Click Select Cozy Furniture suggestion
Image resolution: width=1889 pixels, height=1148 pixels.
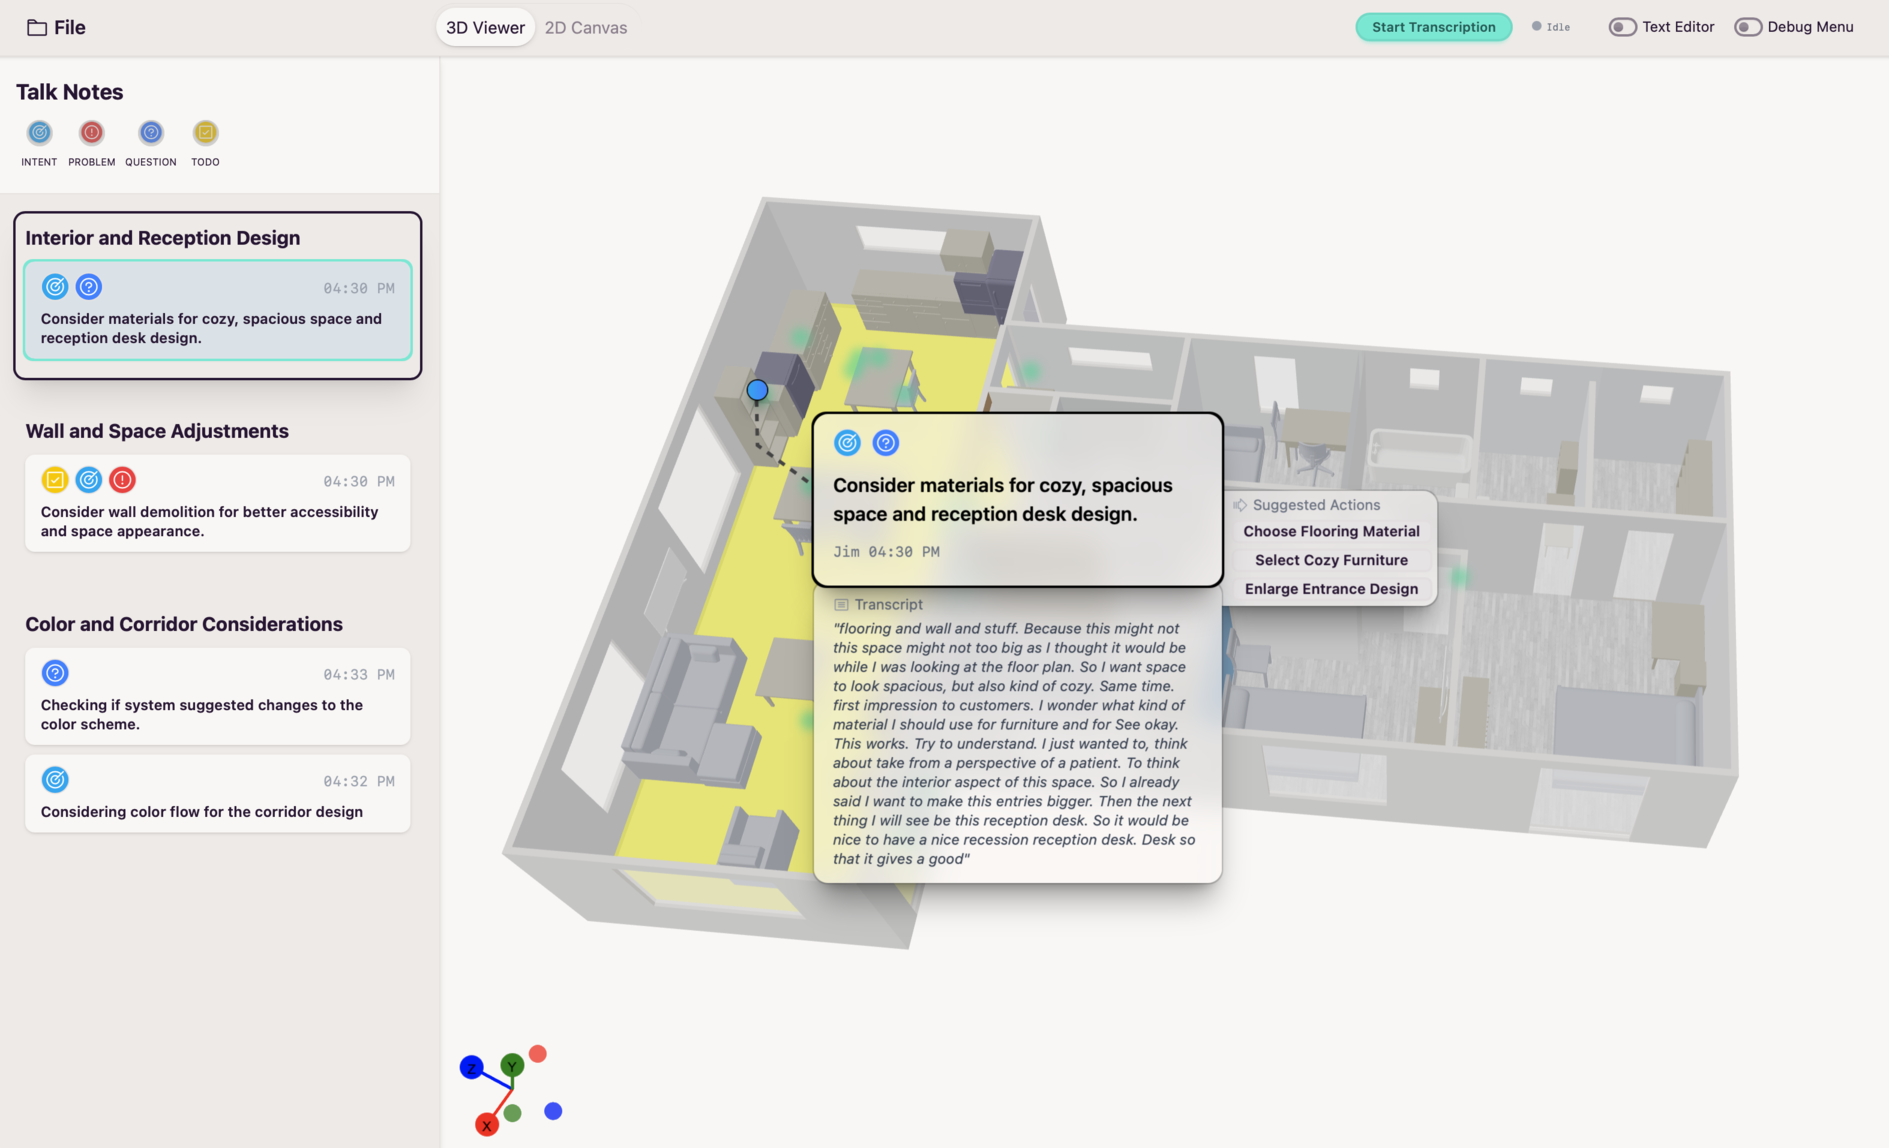pos(1331,560)
